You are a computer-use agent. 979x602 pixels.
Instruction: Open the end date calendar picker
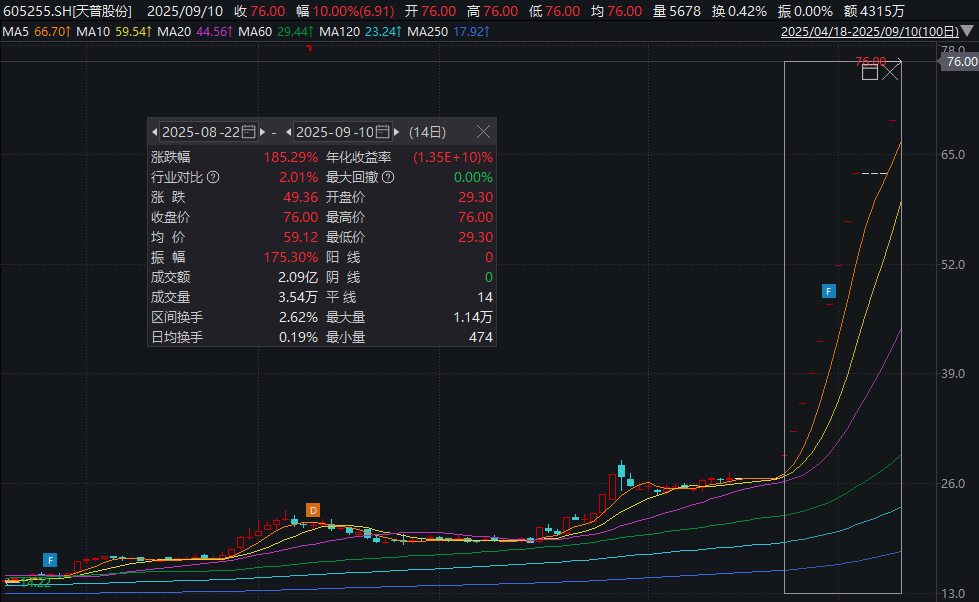(x=383, y=132)
